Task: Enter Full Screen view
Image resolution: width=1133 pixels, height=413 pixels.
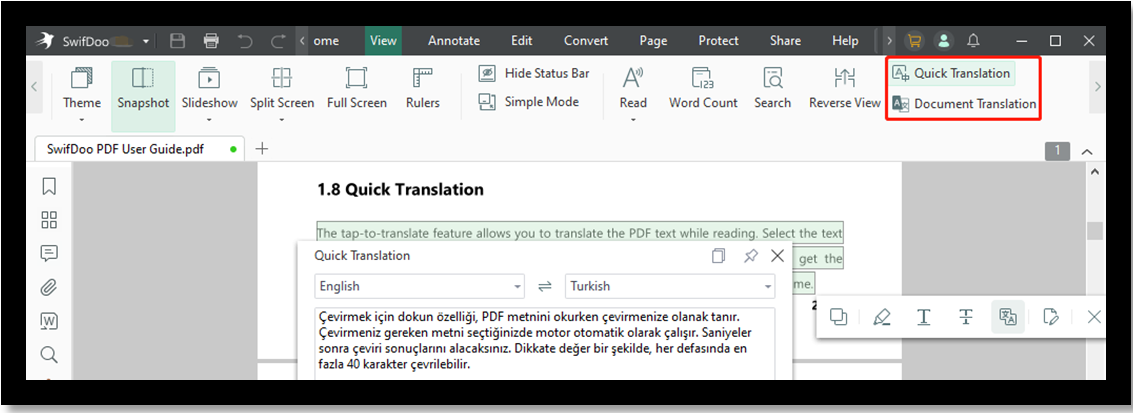Action: [x=357, y=87]
